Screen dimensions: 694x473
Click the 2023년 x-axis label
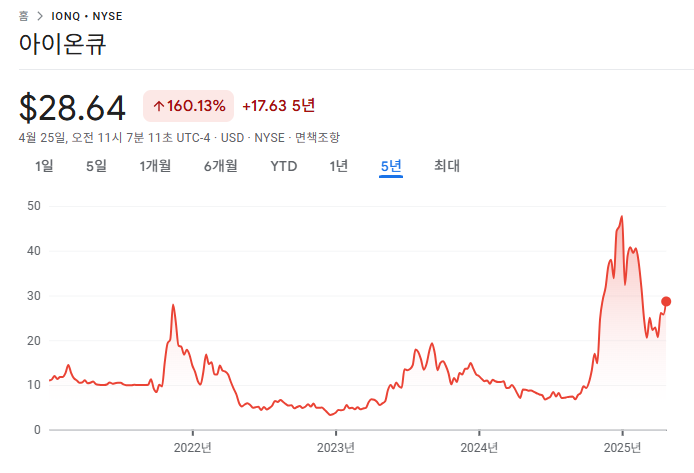(x=336, y=448)
